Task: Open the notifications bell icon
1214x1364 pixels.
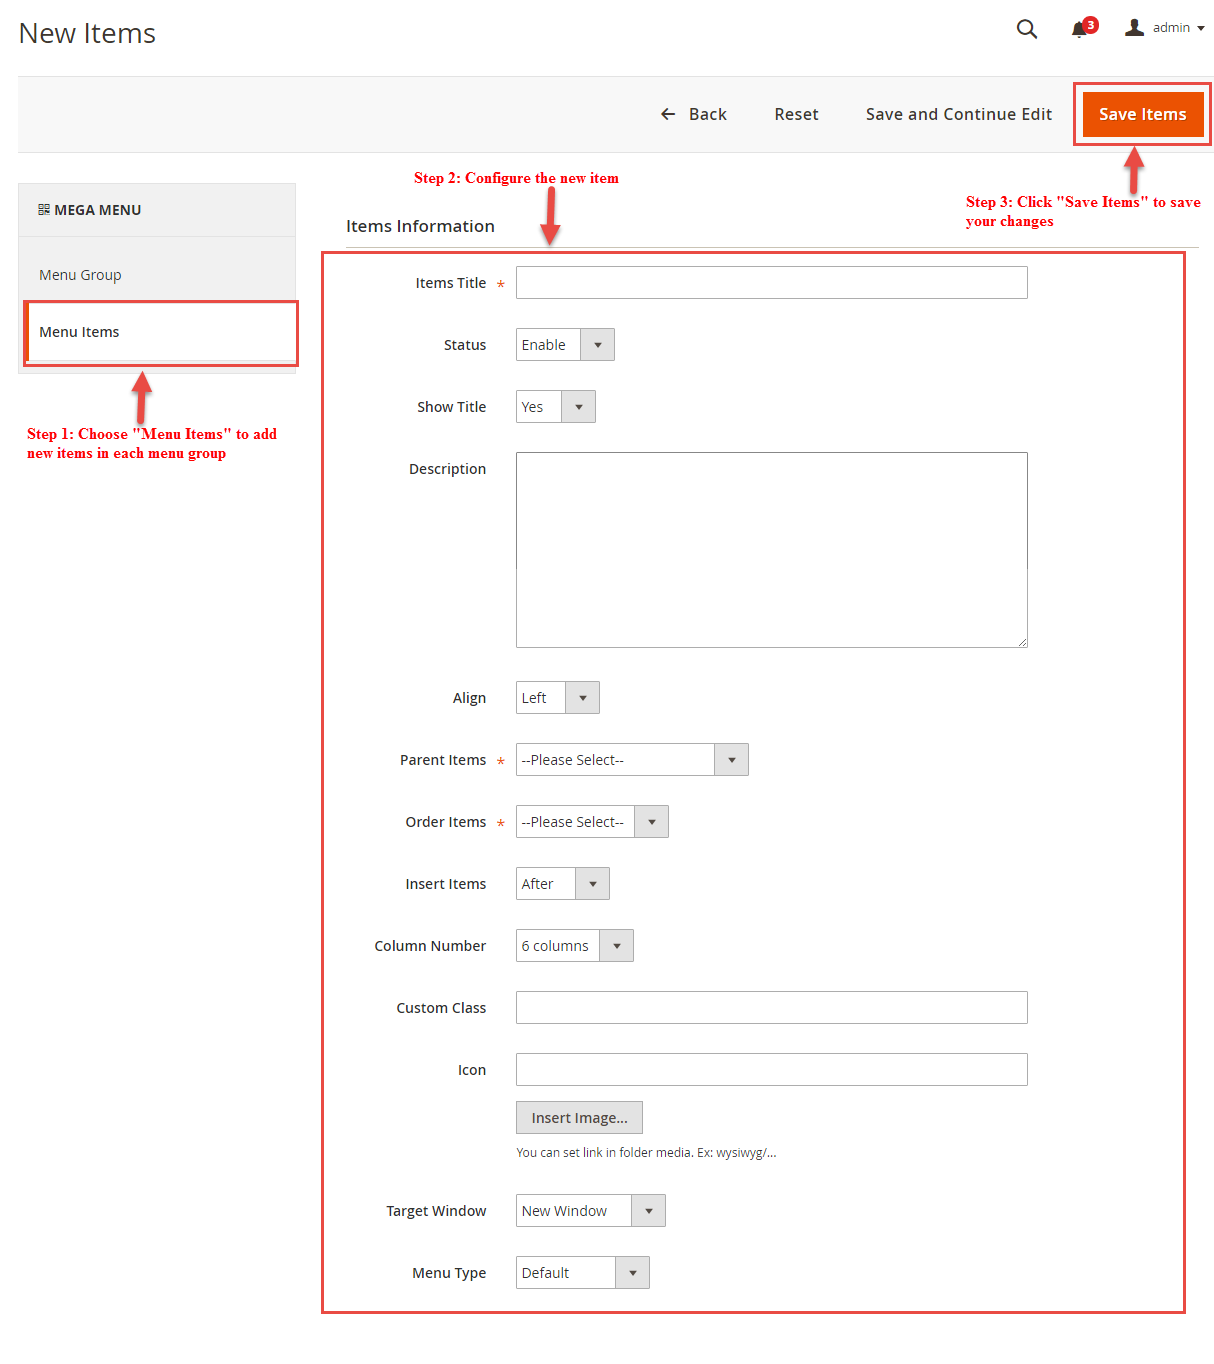Action: (1080, 29)
